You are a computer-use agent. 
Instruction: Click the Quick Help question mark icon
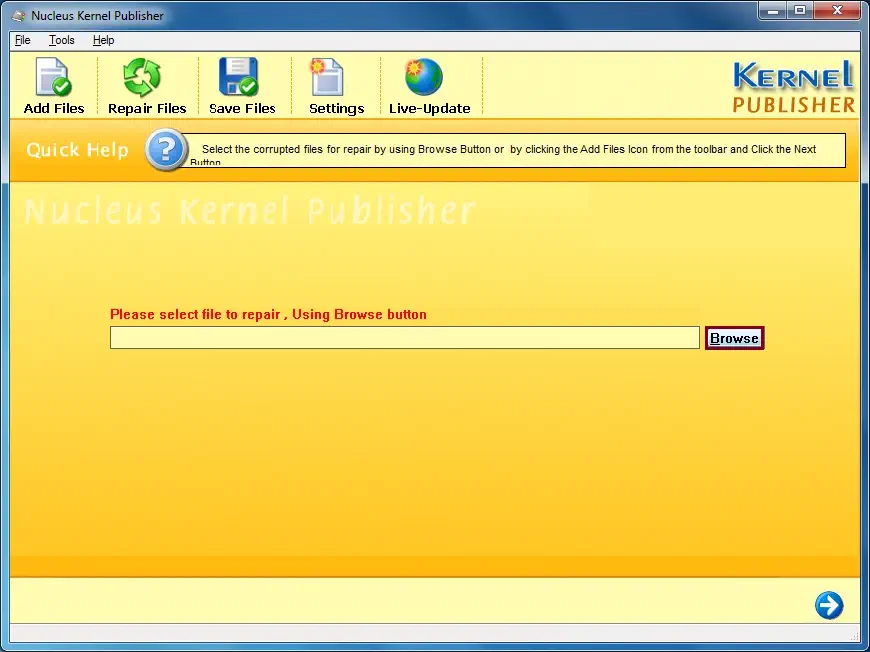coord(166,149)
